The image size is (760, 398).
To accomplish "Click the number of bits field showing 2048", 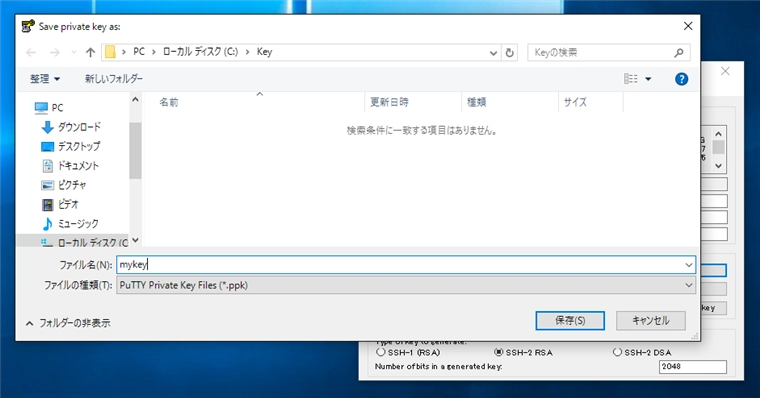I will coord(693,366).
